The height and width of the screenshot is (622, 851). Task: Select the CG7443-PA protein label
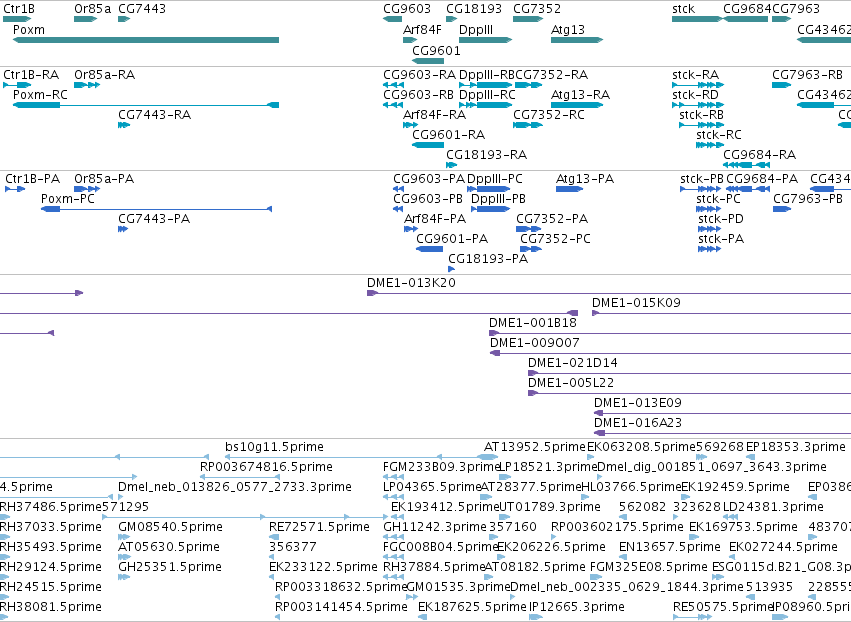click(154, 219)
